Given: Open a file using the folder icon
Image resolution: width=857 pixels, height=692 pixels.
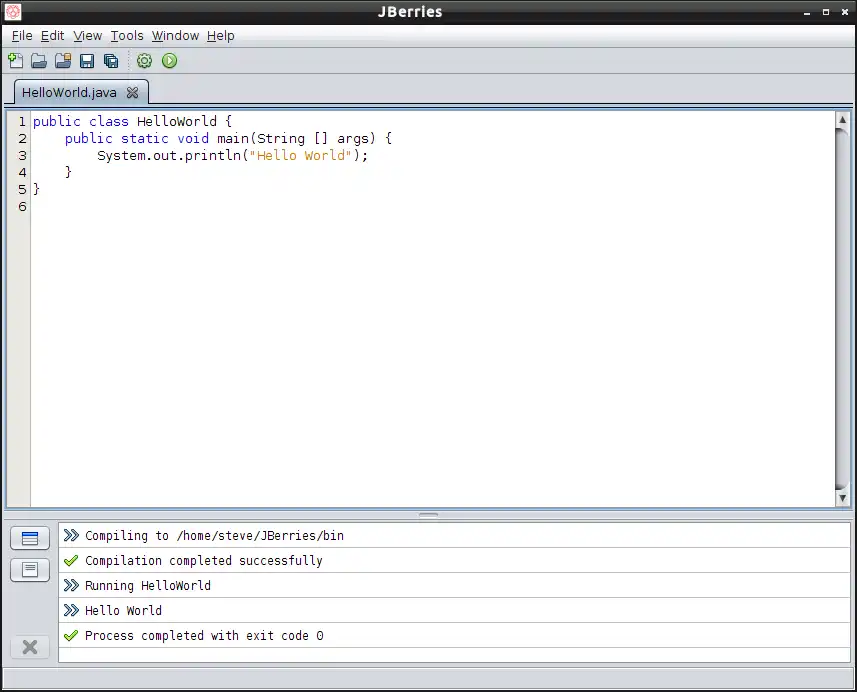Looking at the screenshot, I should (39, 61).
